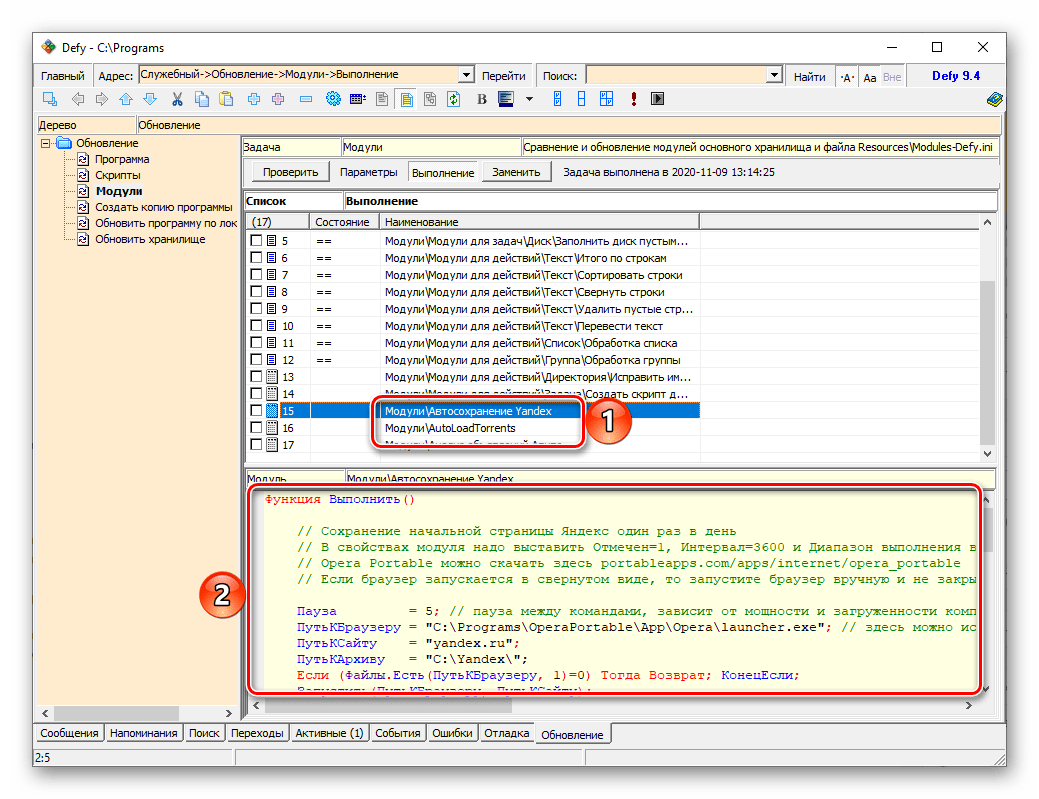Click the left back arrow icon
The image size is (1039, 799).
[x=77, y=99]
